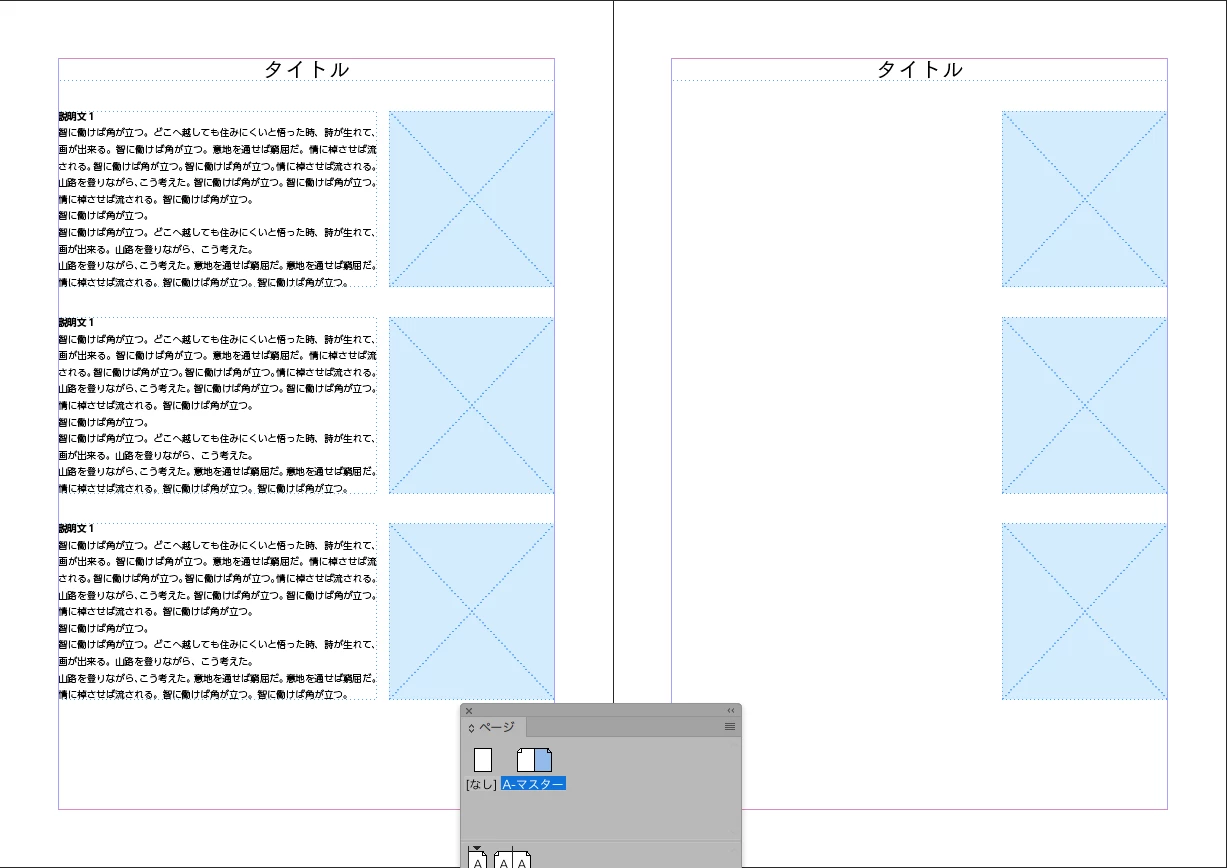Open the ページ panel flyout menu
The image size is (1227, 868).
click(x=730, y=727)
